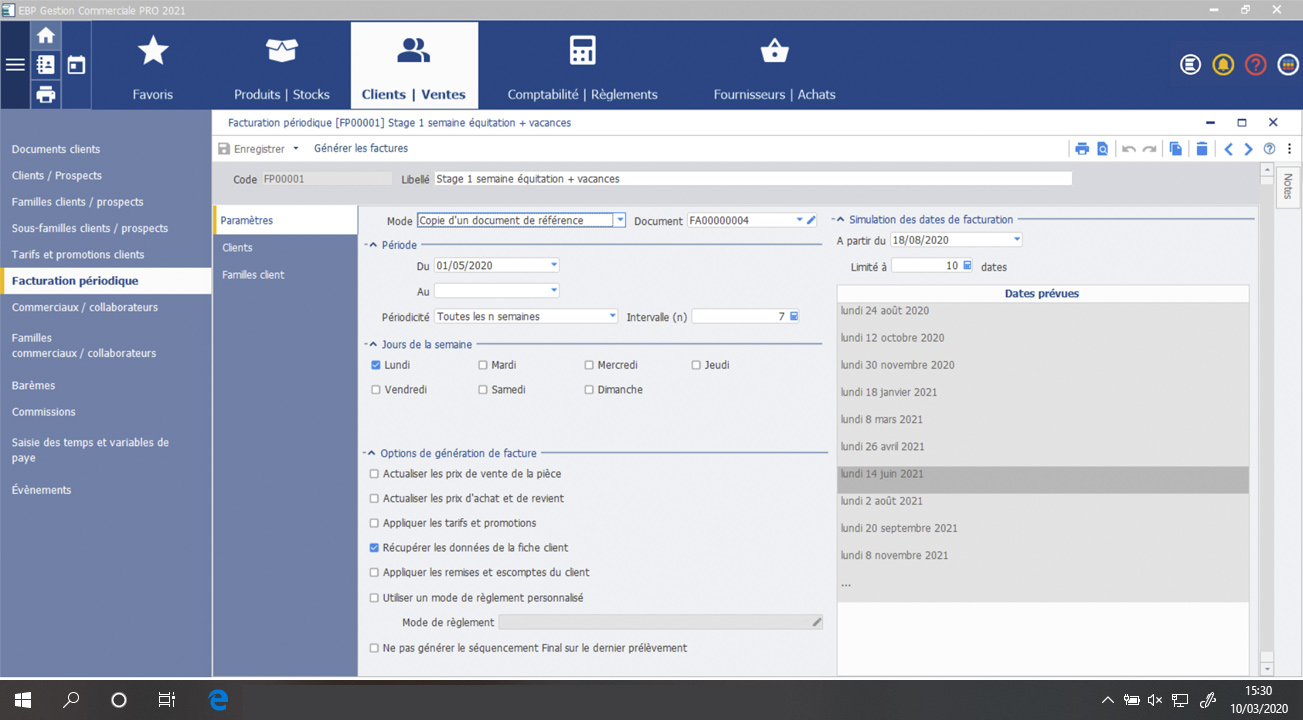Check the Vendredi checkbox

coord(375,390)
